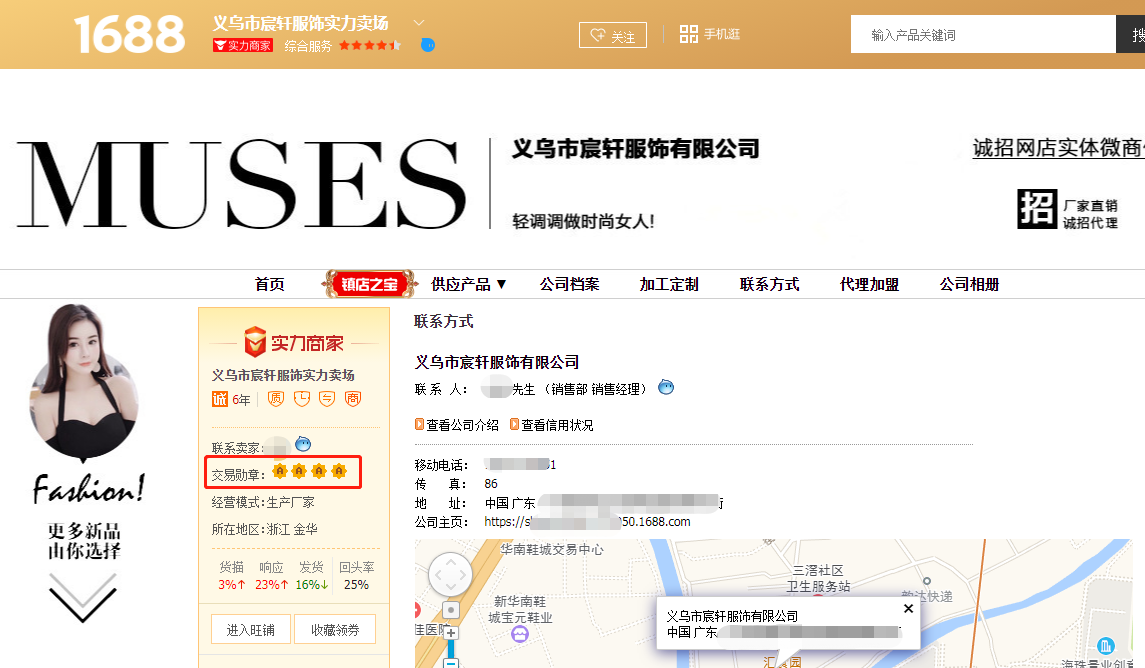Expand the 供应产品 dropdown menu
The height and width of the screenshot is (668, 1145).
point(468,284)
